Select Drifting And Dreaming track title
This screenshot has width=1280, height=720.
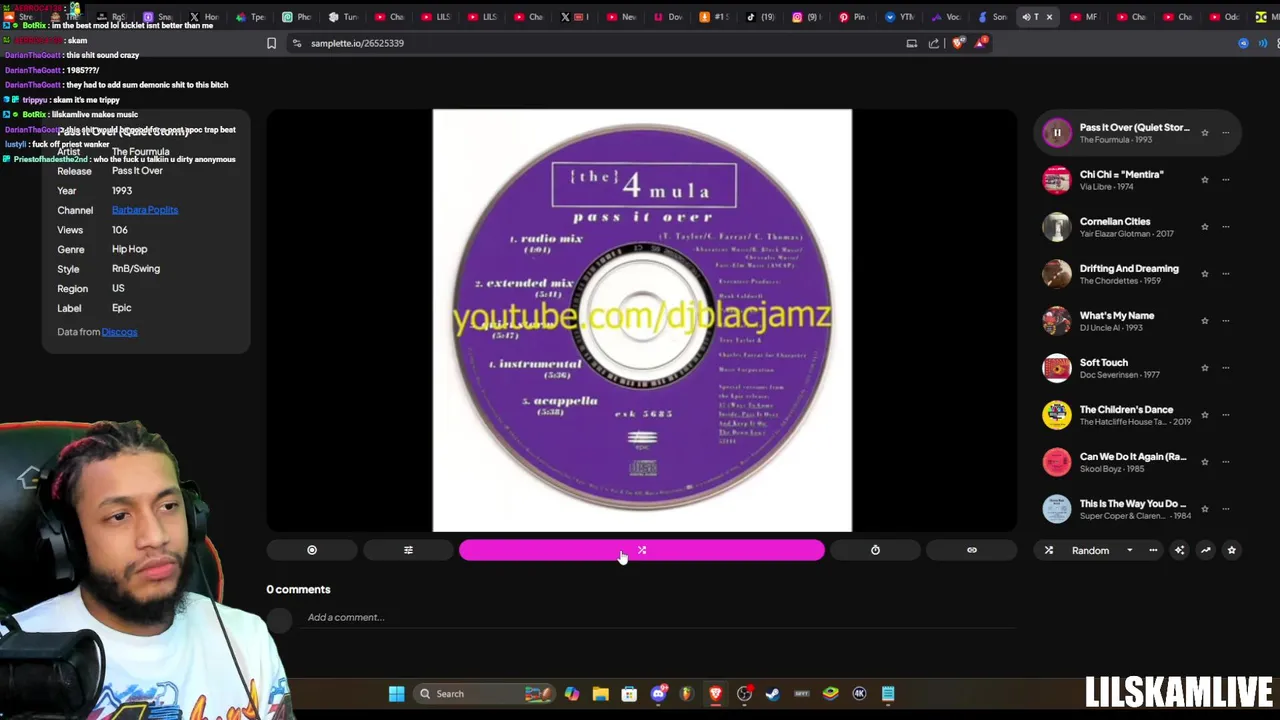click(x=1129, y=268)
